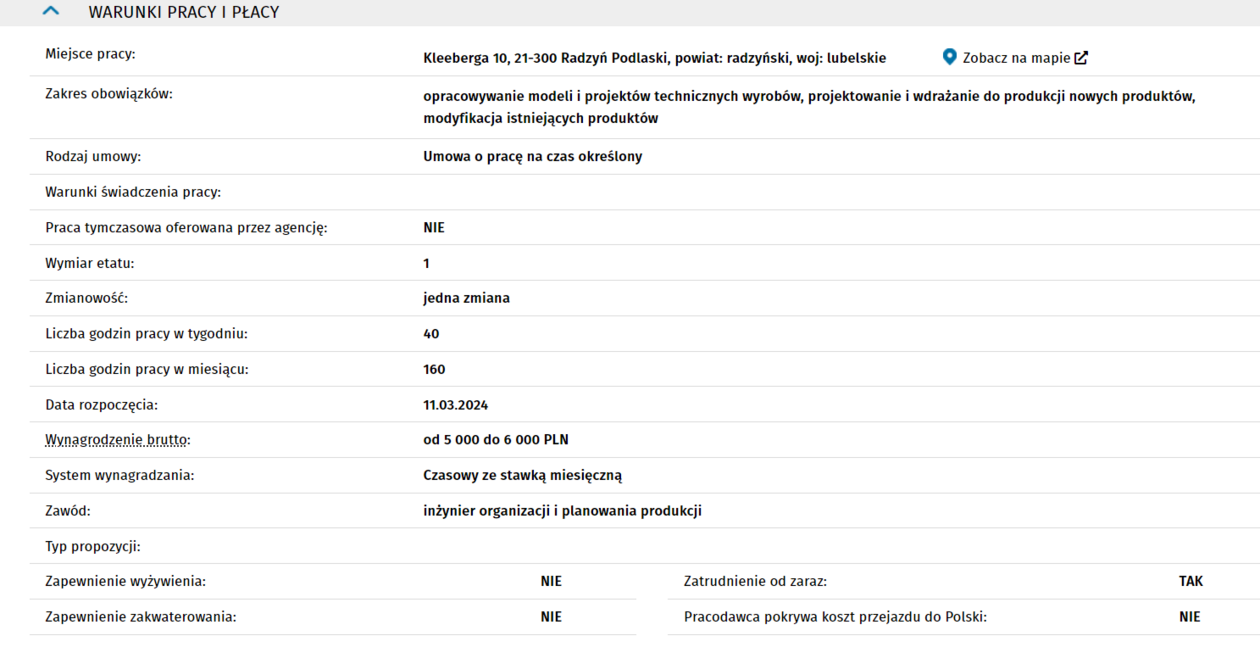1260x647 pixels.
Task: Click the Miejsce pracy label
Action: (90, 54)
